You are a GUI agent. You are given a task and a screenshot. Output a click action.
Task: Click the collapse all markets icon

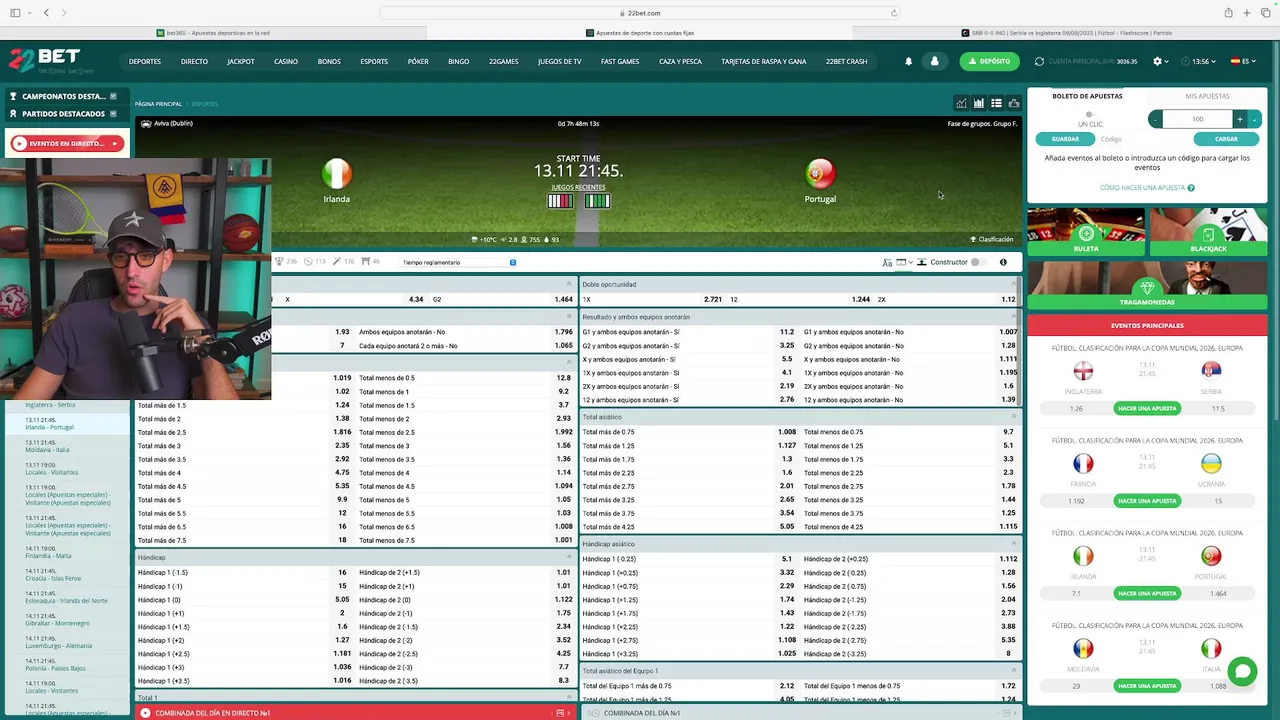(x=922, y=262)
